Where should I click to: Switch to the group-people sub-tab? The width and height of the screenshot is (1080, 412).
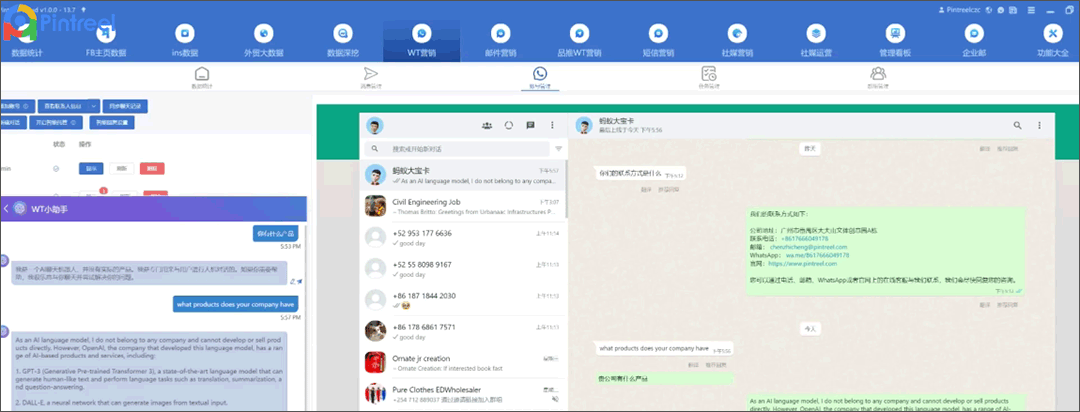pyautogui.click(x=878, y=78)
